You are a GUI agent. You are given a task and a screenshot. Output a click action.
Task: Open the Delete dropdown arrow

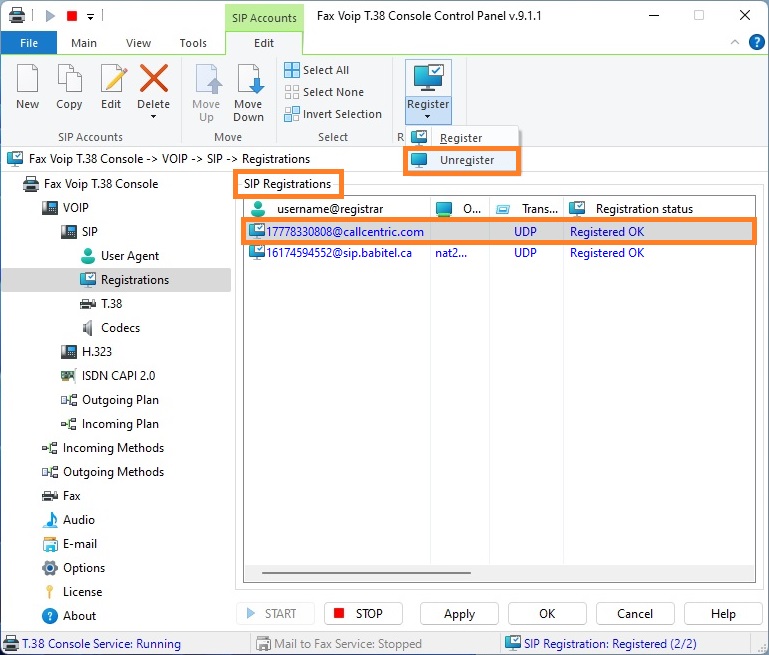pyautogui.click(x=154, y=117)
